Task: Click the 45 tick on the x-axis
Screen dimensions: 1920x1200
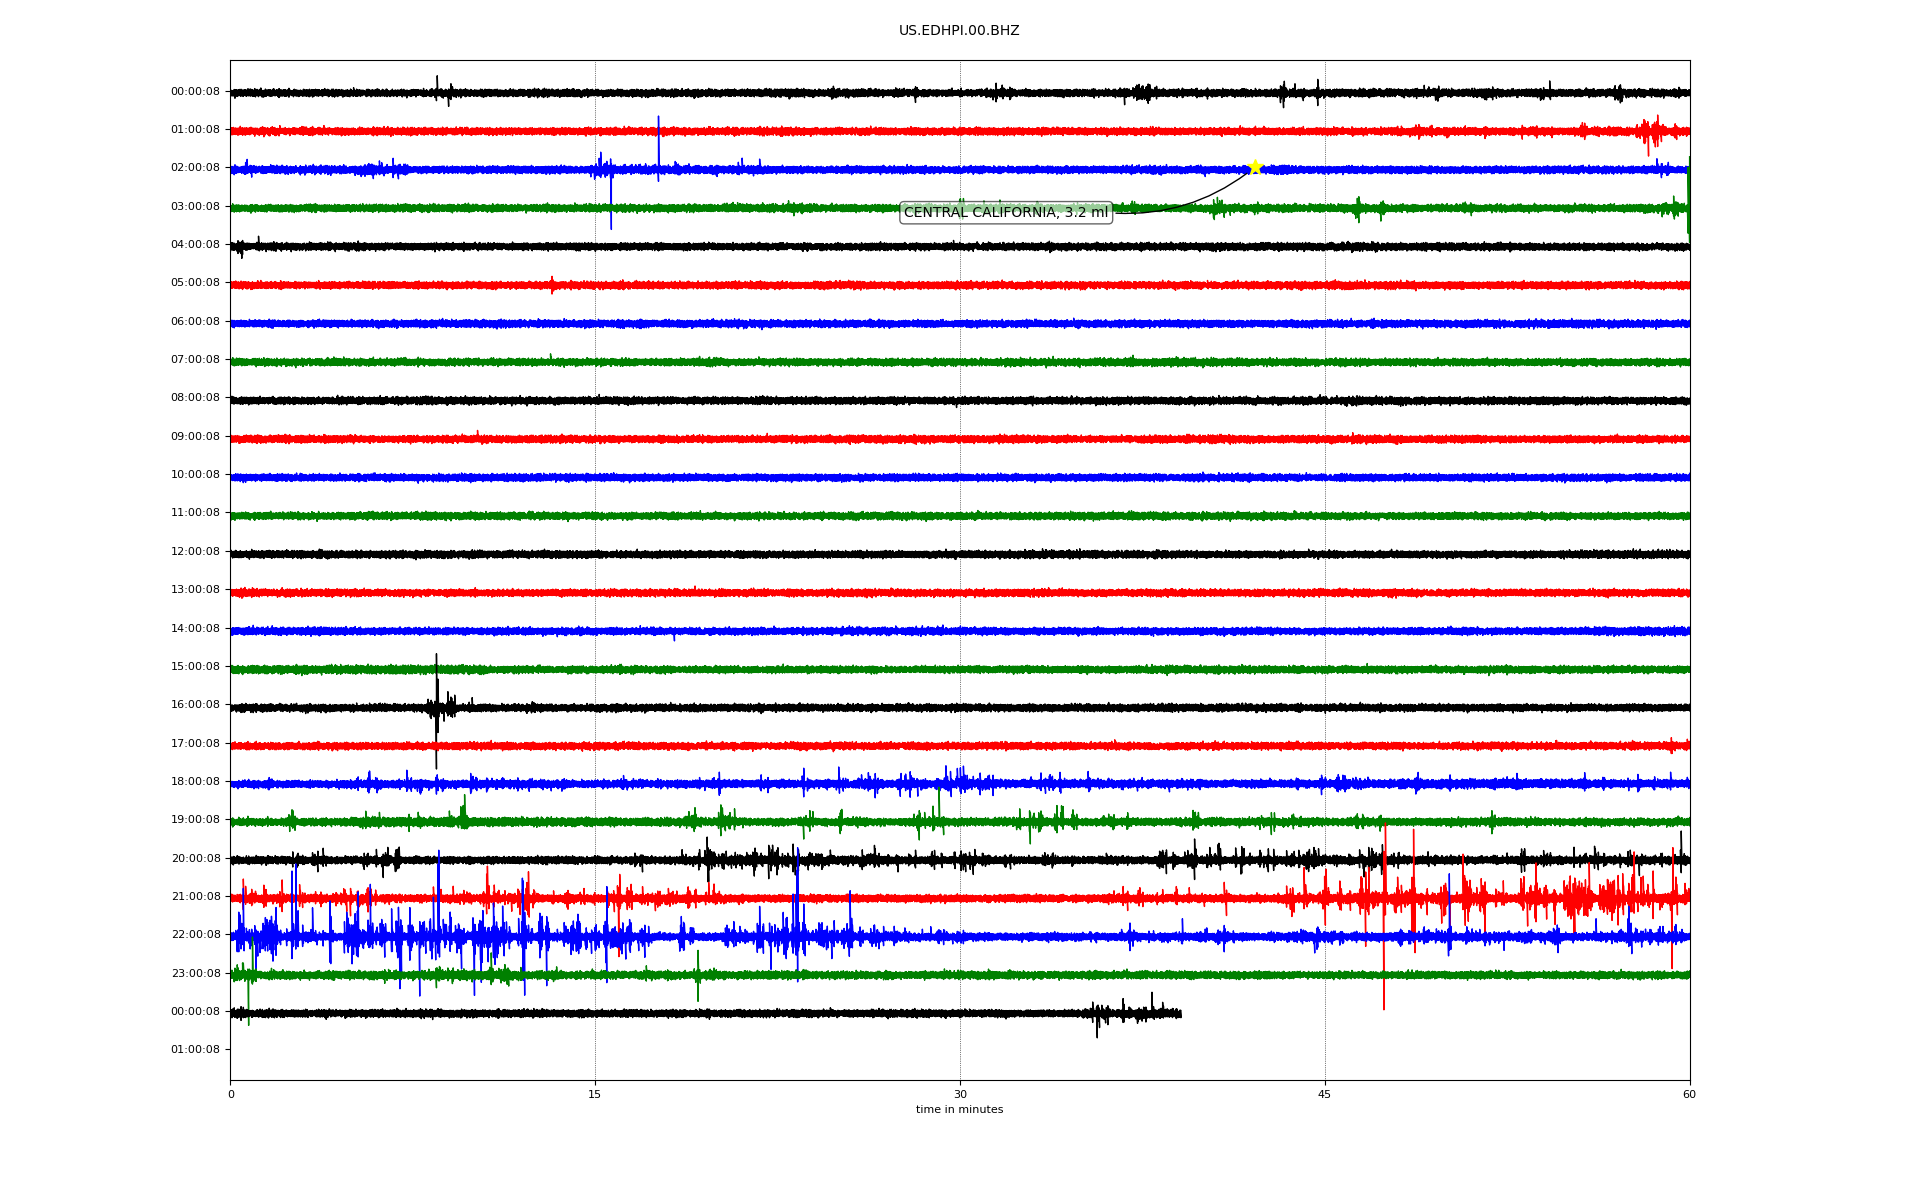Action: pyautogui.click(x=1325, y=1094)
